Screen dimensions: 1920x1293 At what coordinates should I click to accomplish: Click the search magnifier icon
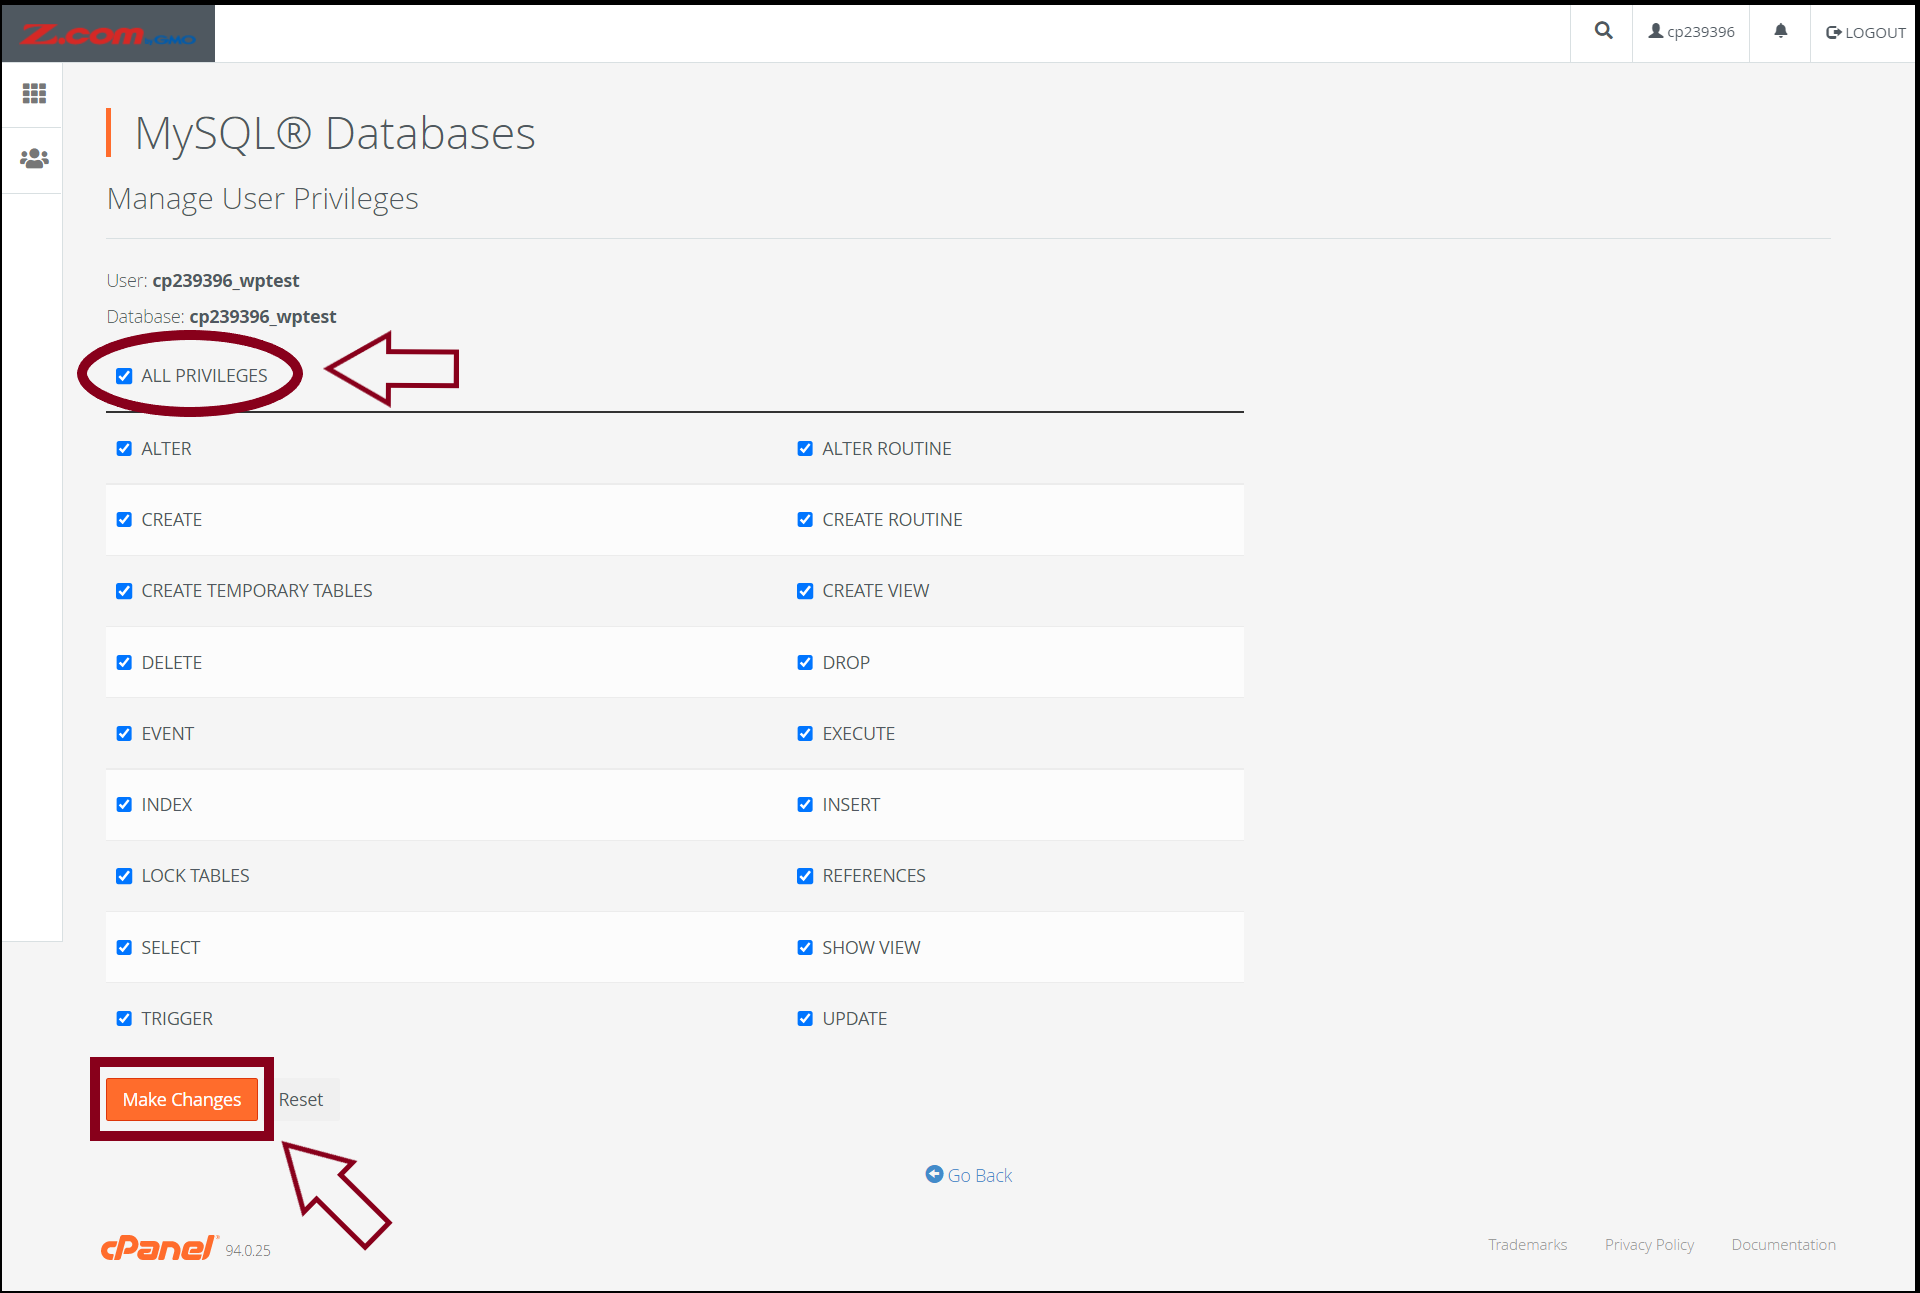click(x=1603, y=31)
